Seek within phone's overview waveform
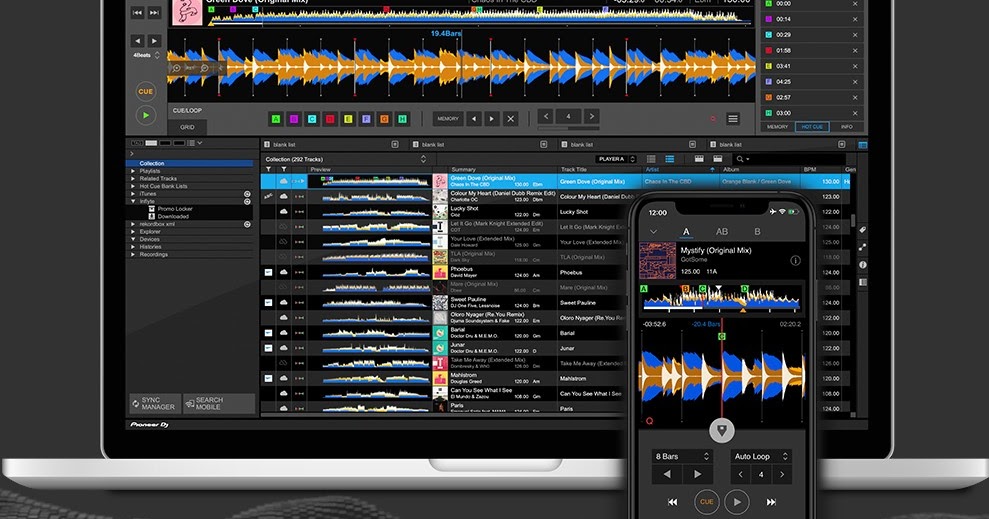Screen dimensions: 989x519 pyautogui.click(x=722, y=299)
